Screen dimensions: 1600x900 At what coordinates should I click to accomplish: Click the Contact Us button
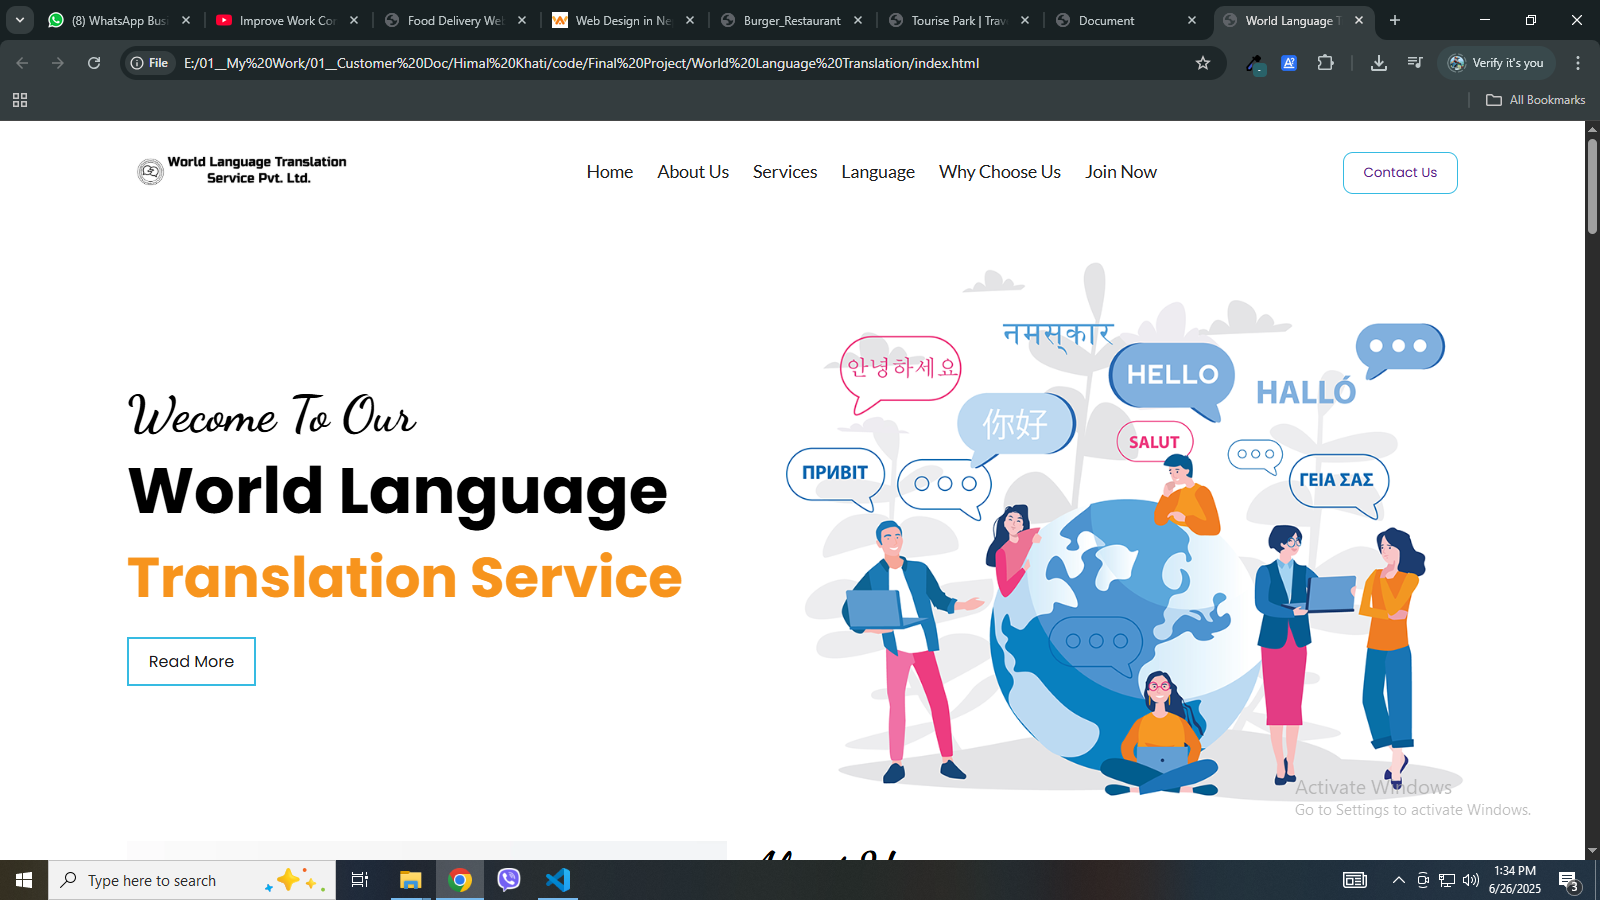click(x=1399, y=173)
